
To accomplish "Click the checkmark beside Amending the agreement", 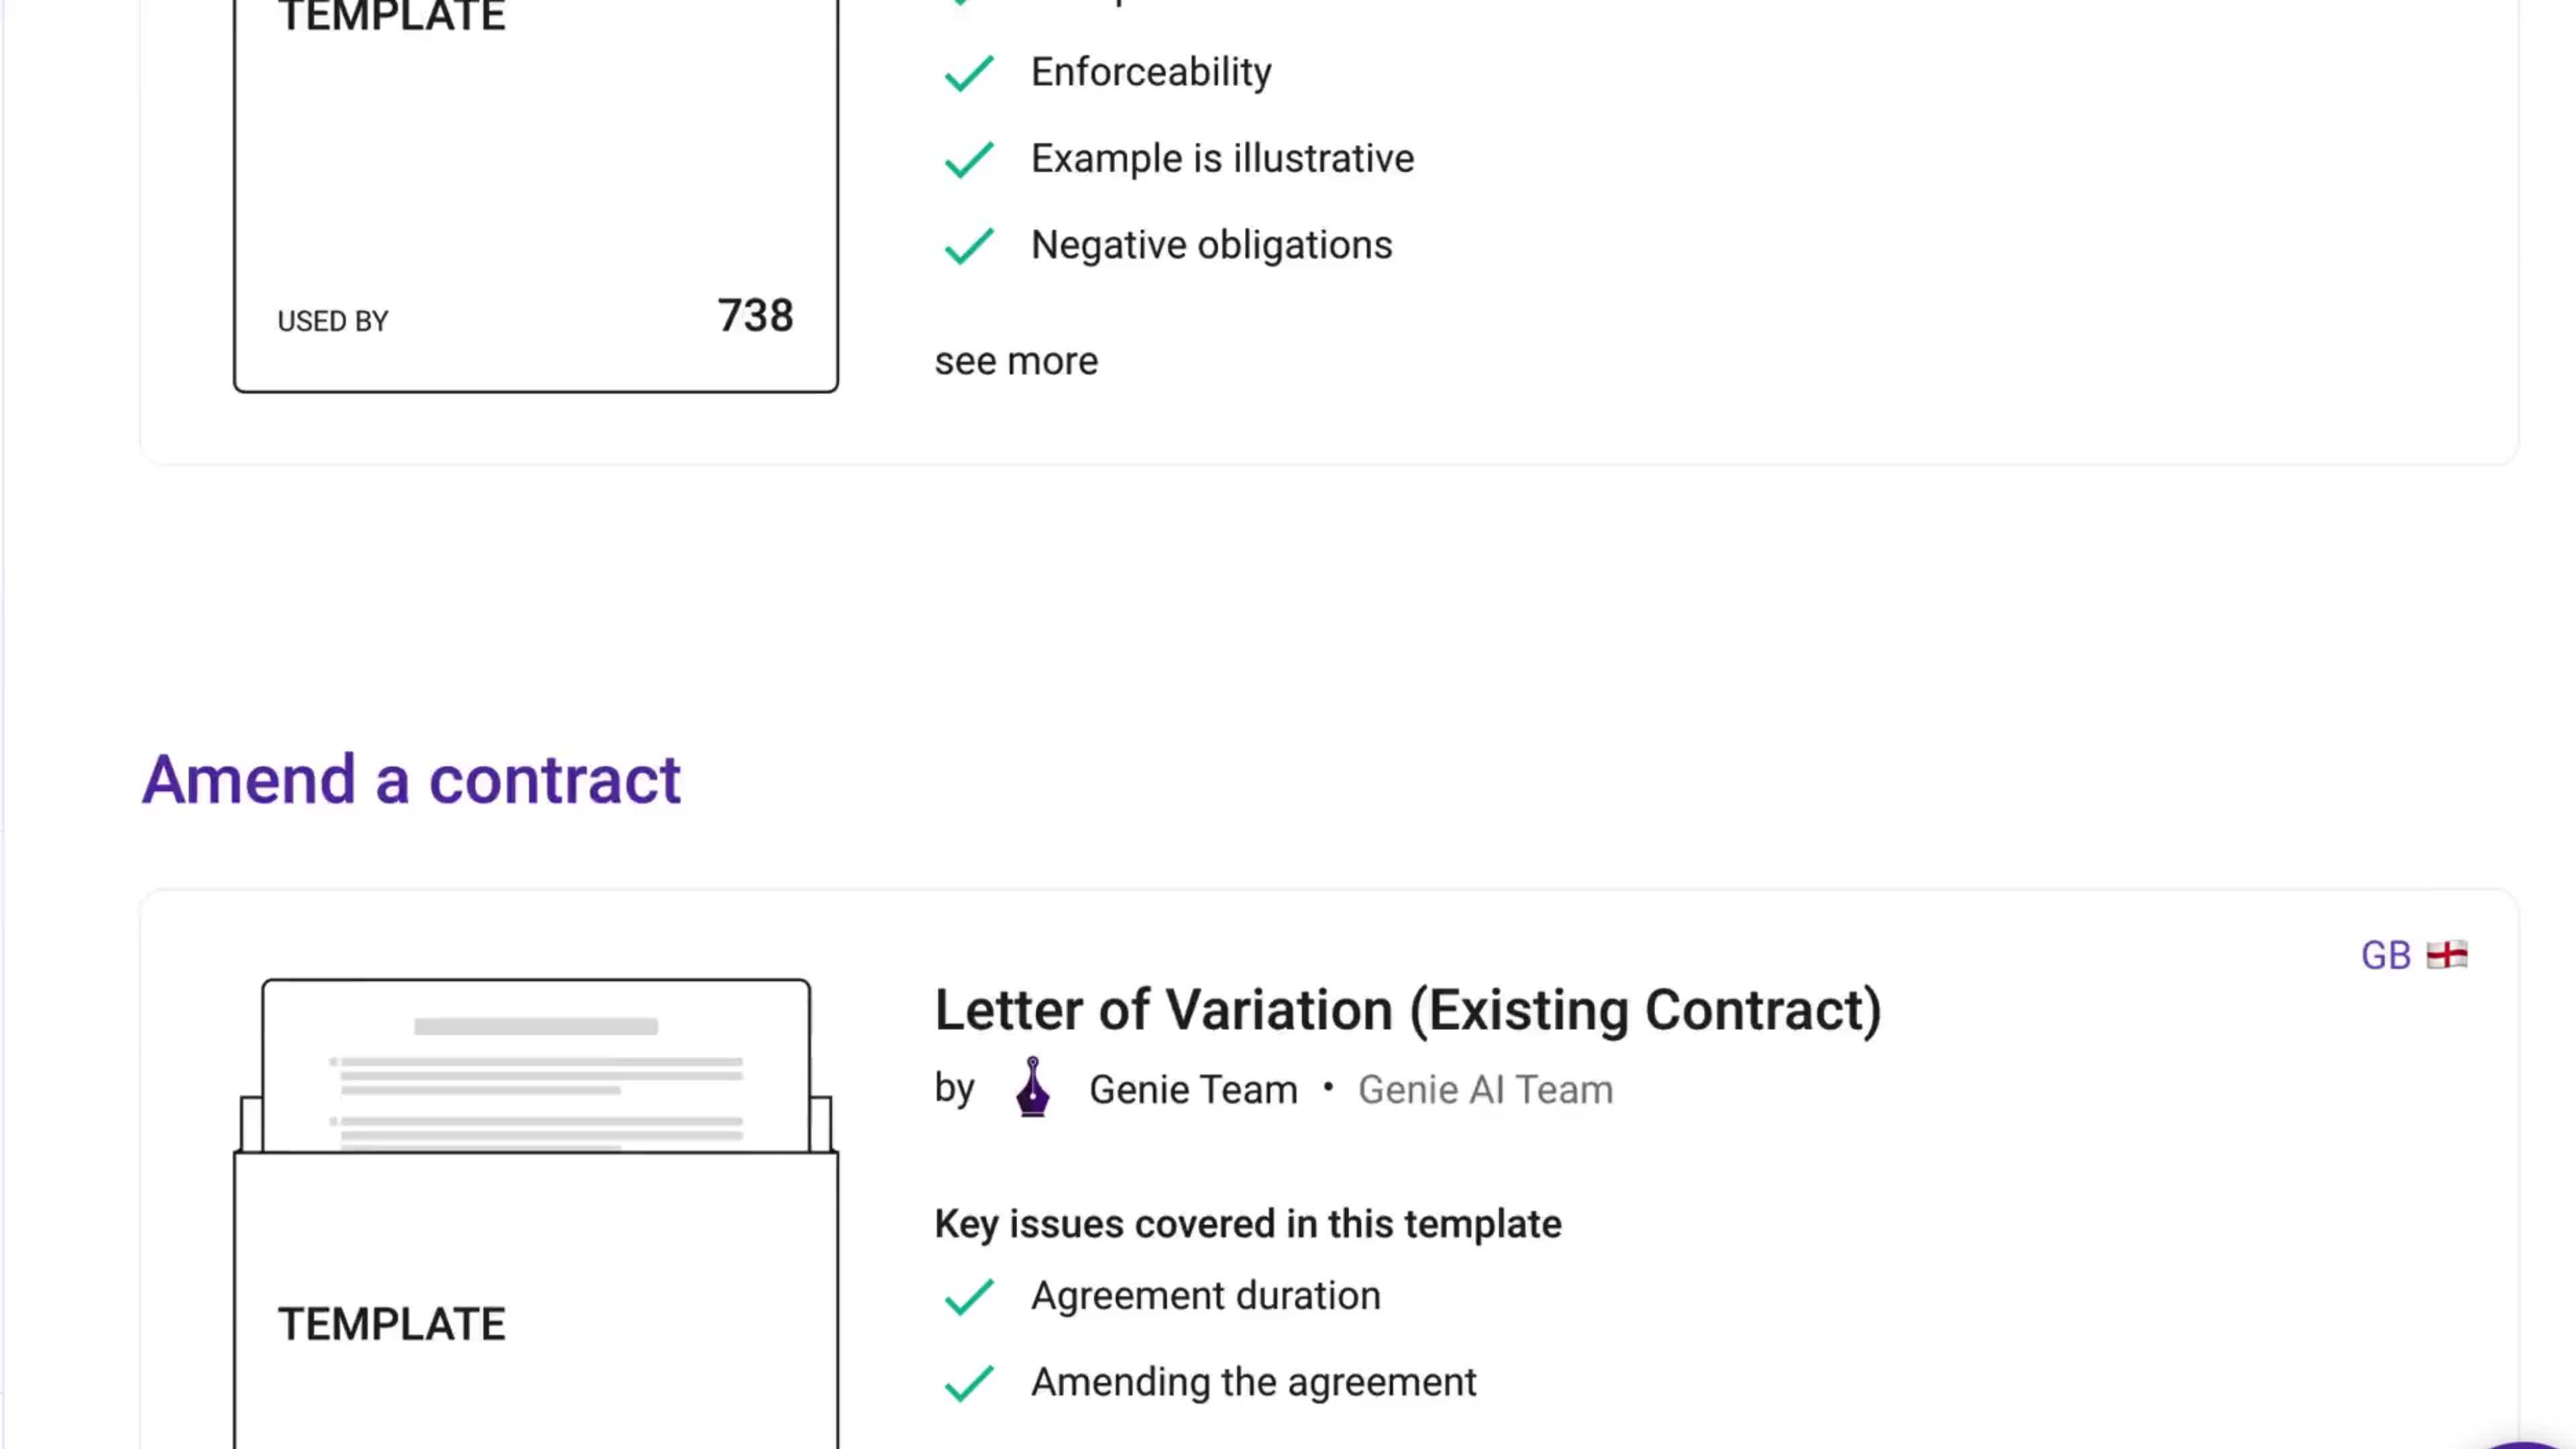I will coord(968,1383).
